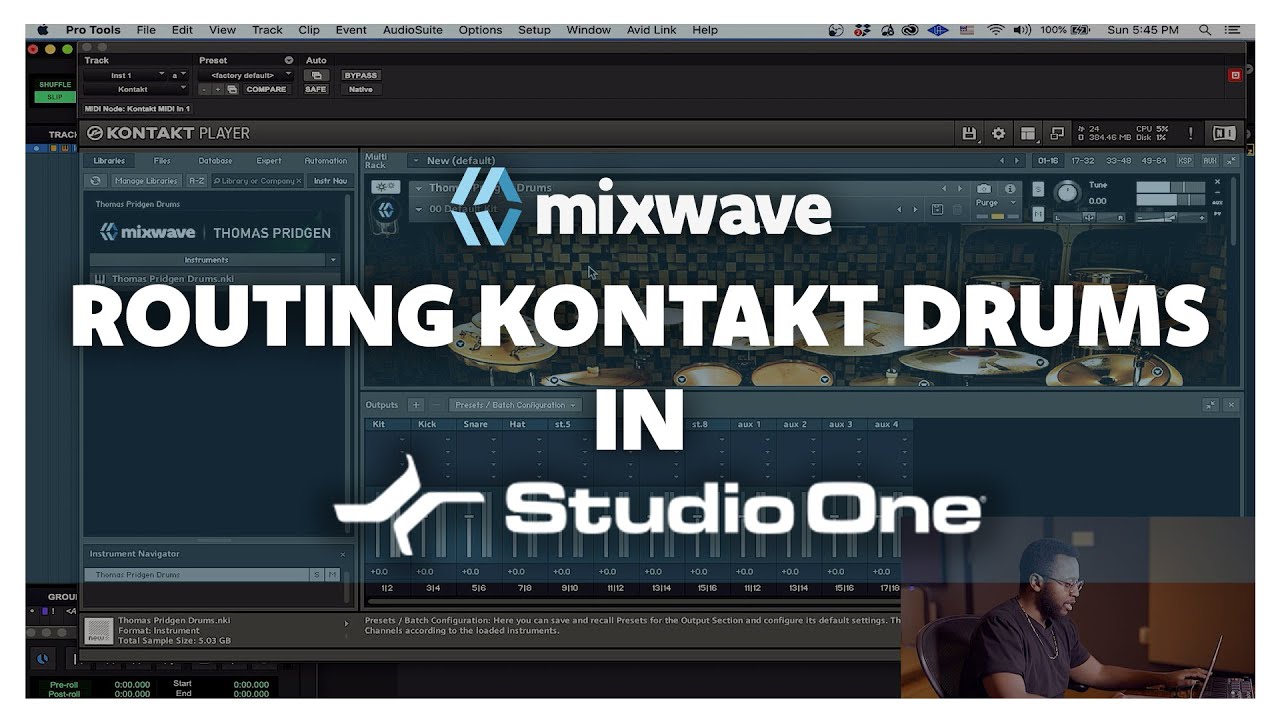Open the Track menu in menu bar

[267, 30]
